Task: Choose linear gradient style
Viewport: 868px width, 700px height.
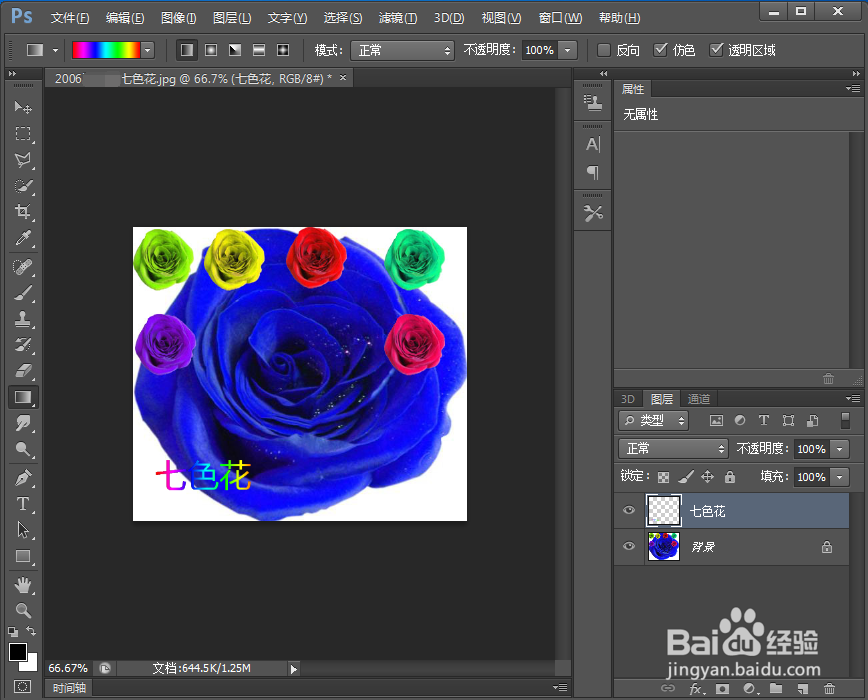Action: click(x=187, y=50)
